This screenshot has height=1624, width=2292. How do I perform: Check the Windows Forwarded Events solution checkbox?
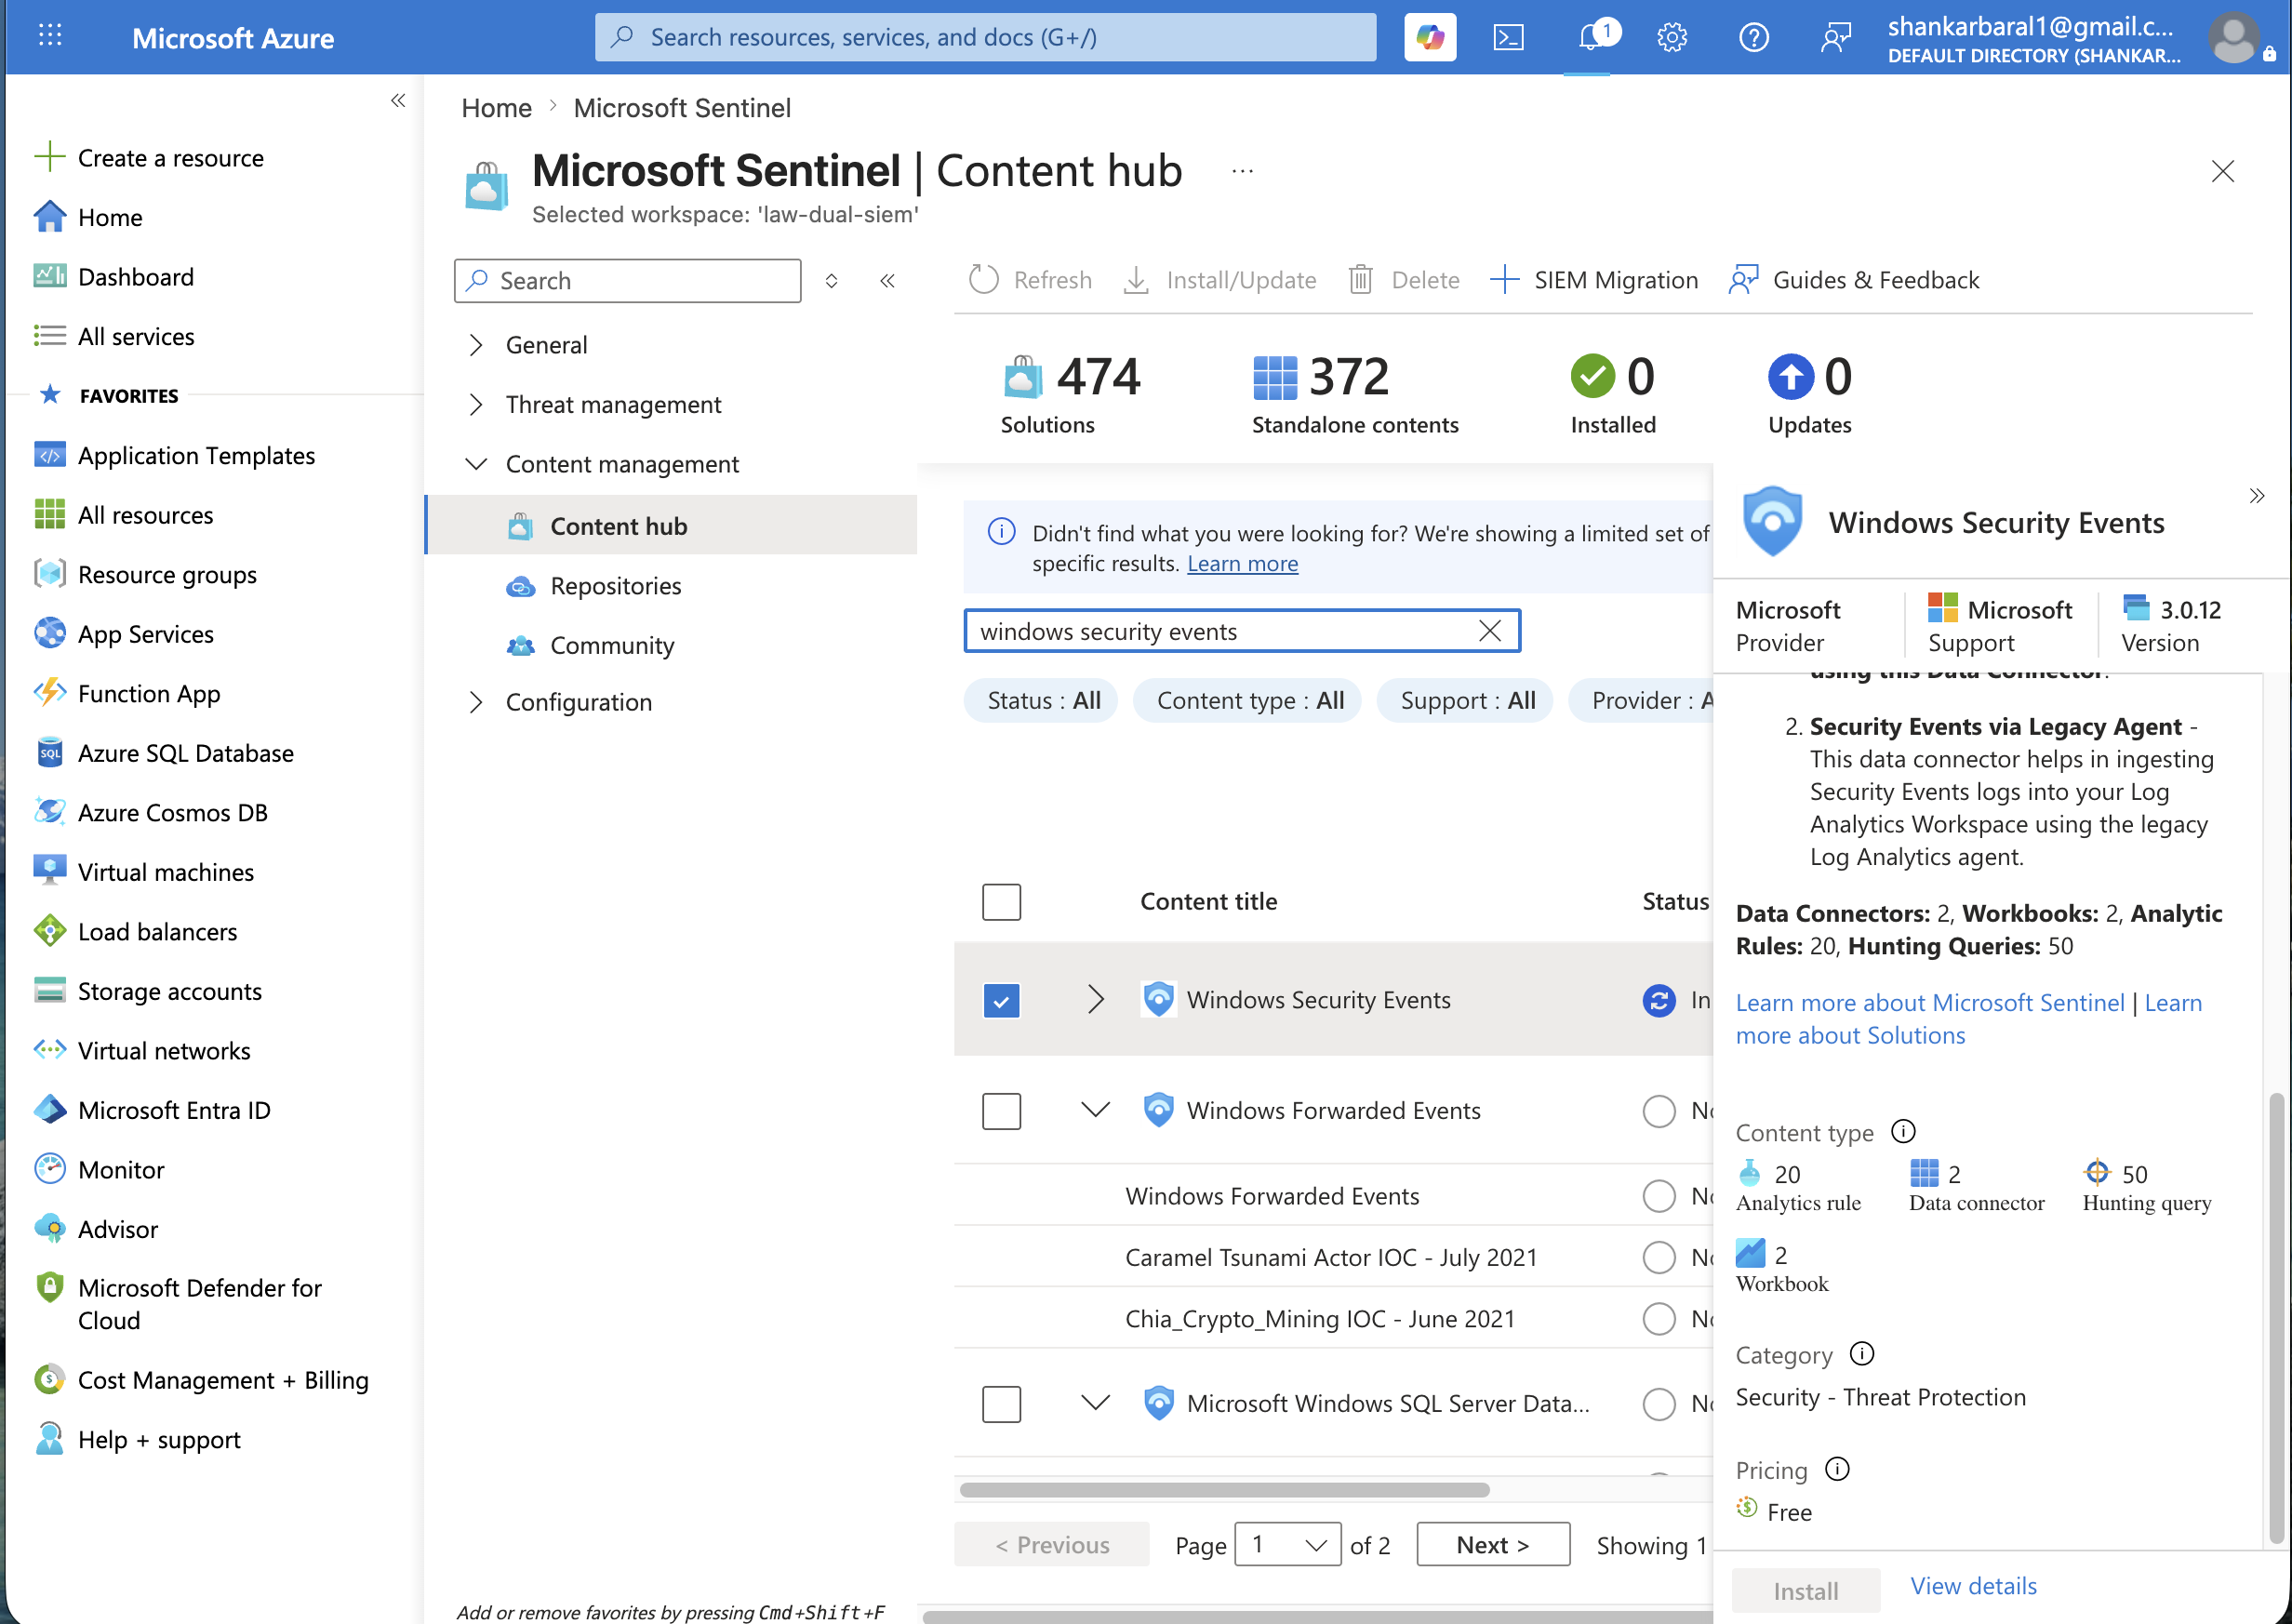(1001, 1110)
